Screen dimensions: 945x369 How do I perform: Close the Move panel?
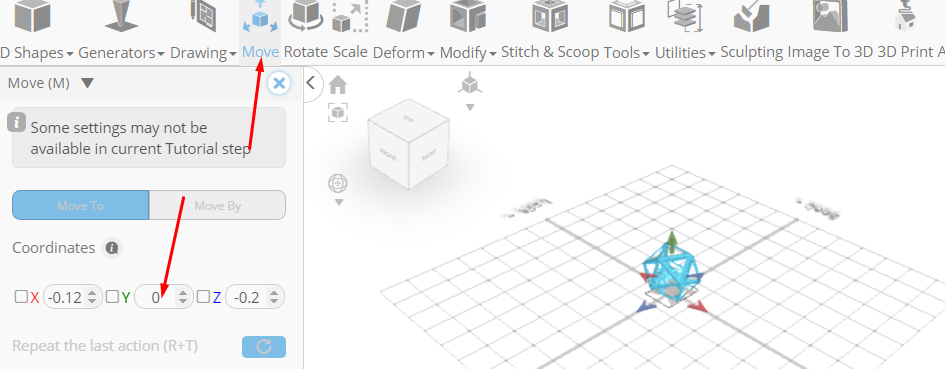point(279,83)
